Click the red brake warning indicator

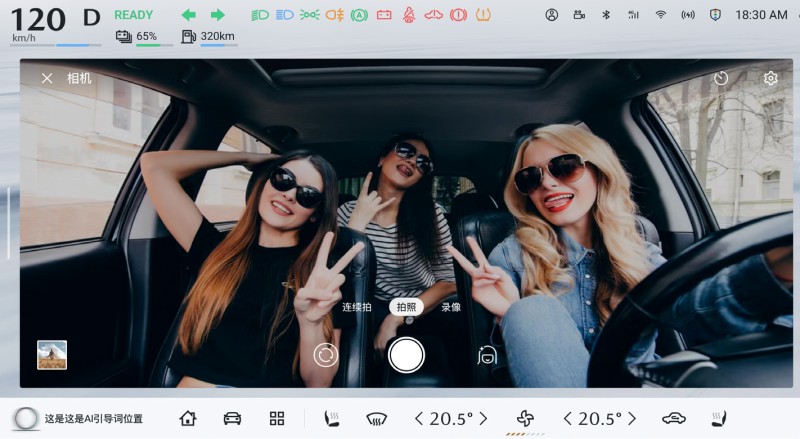coord(458,15)
